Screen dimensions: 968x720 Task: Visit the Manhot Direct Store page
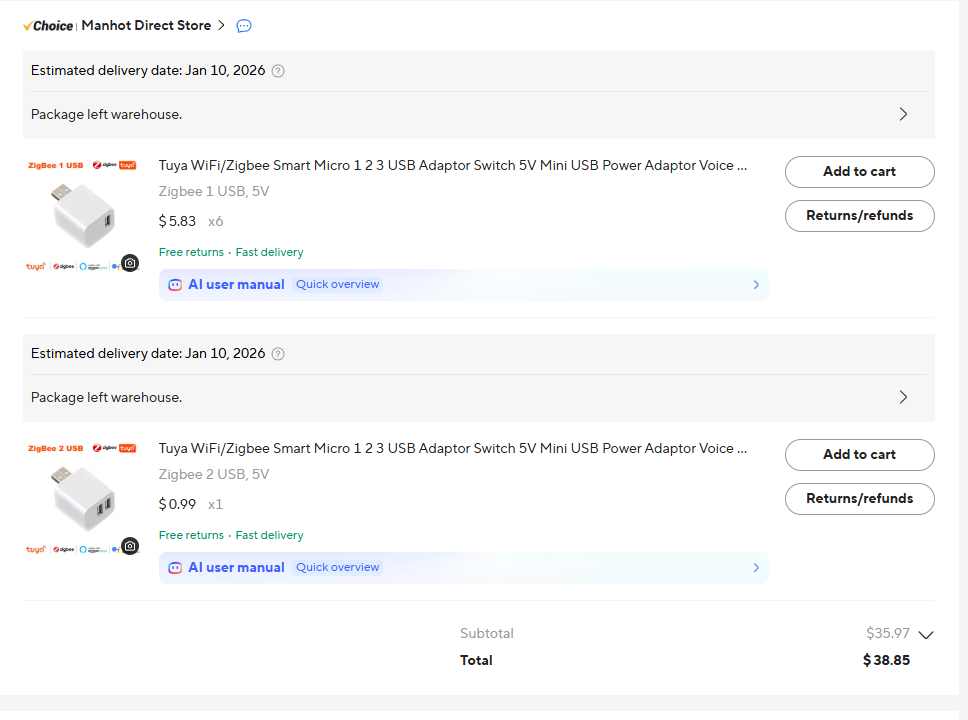tap(146, 26)
